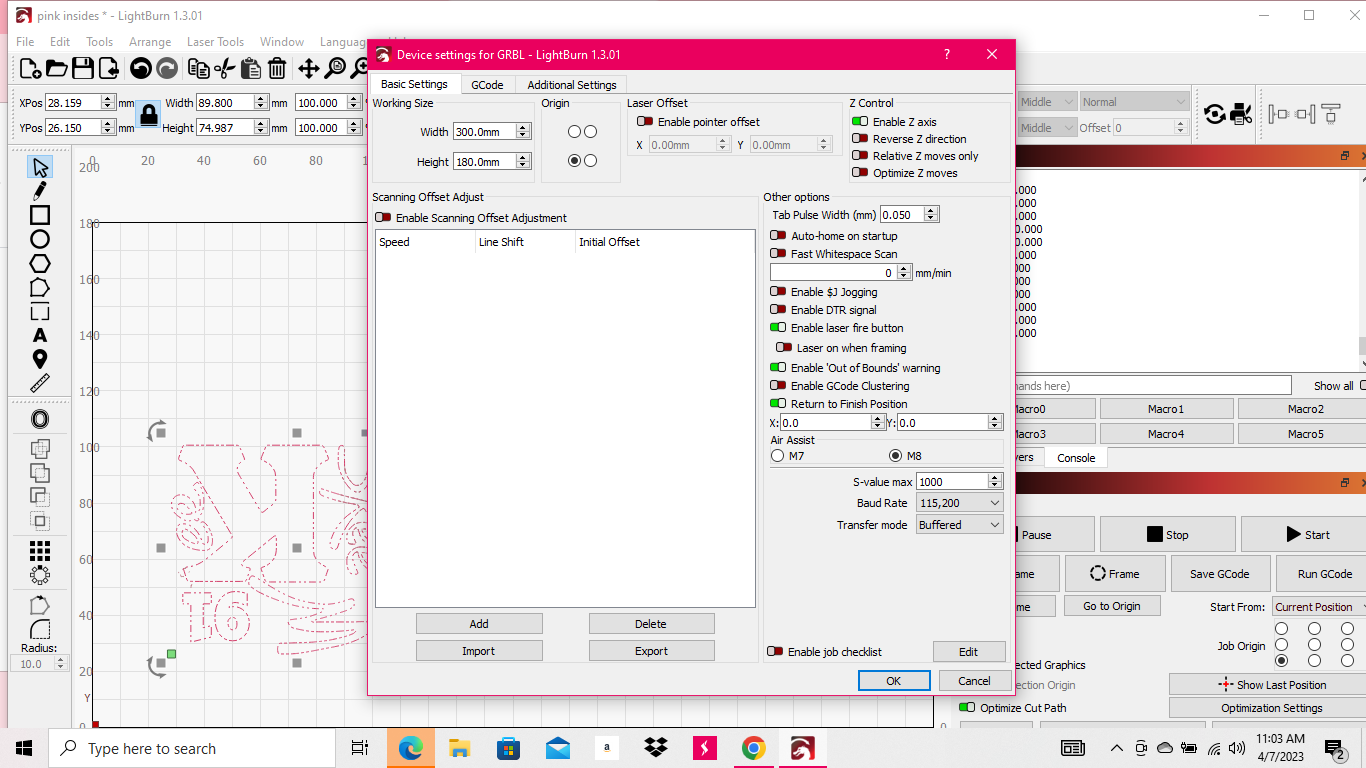Screen dimensions: 1366x768
Task: Click the Edit button for job checklist
Action: coord(968,652)
